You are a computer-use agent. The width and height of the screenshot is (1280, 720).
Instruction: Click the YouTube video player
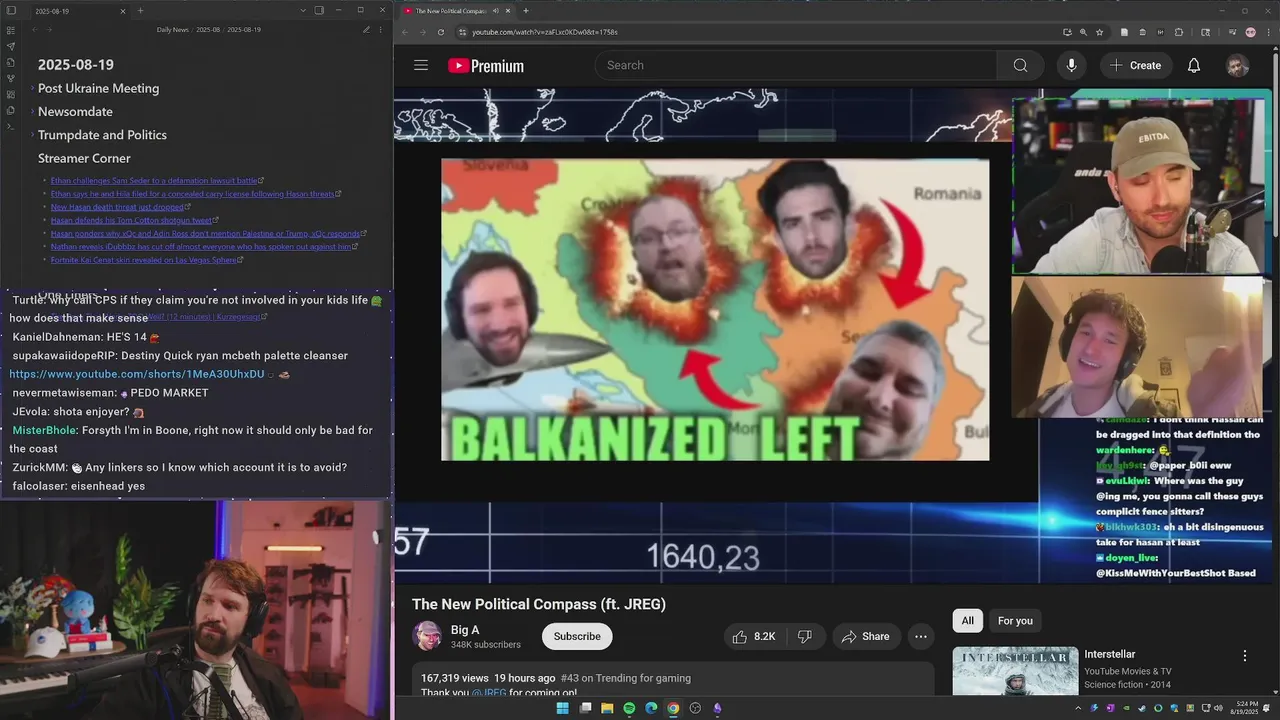715,335
